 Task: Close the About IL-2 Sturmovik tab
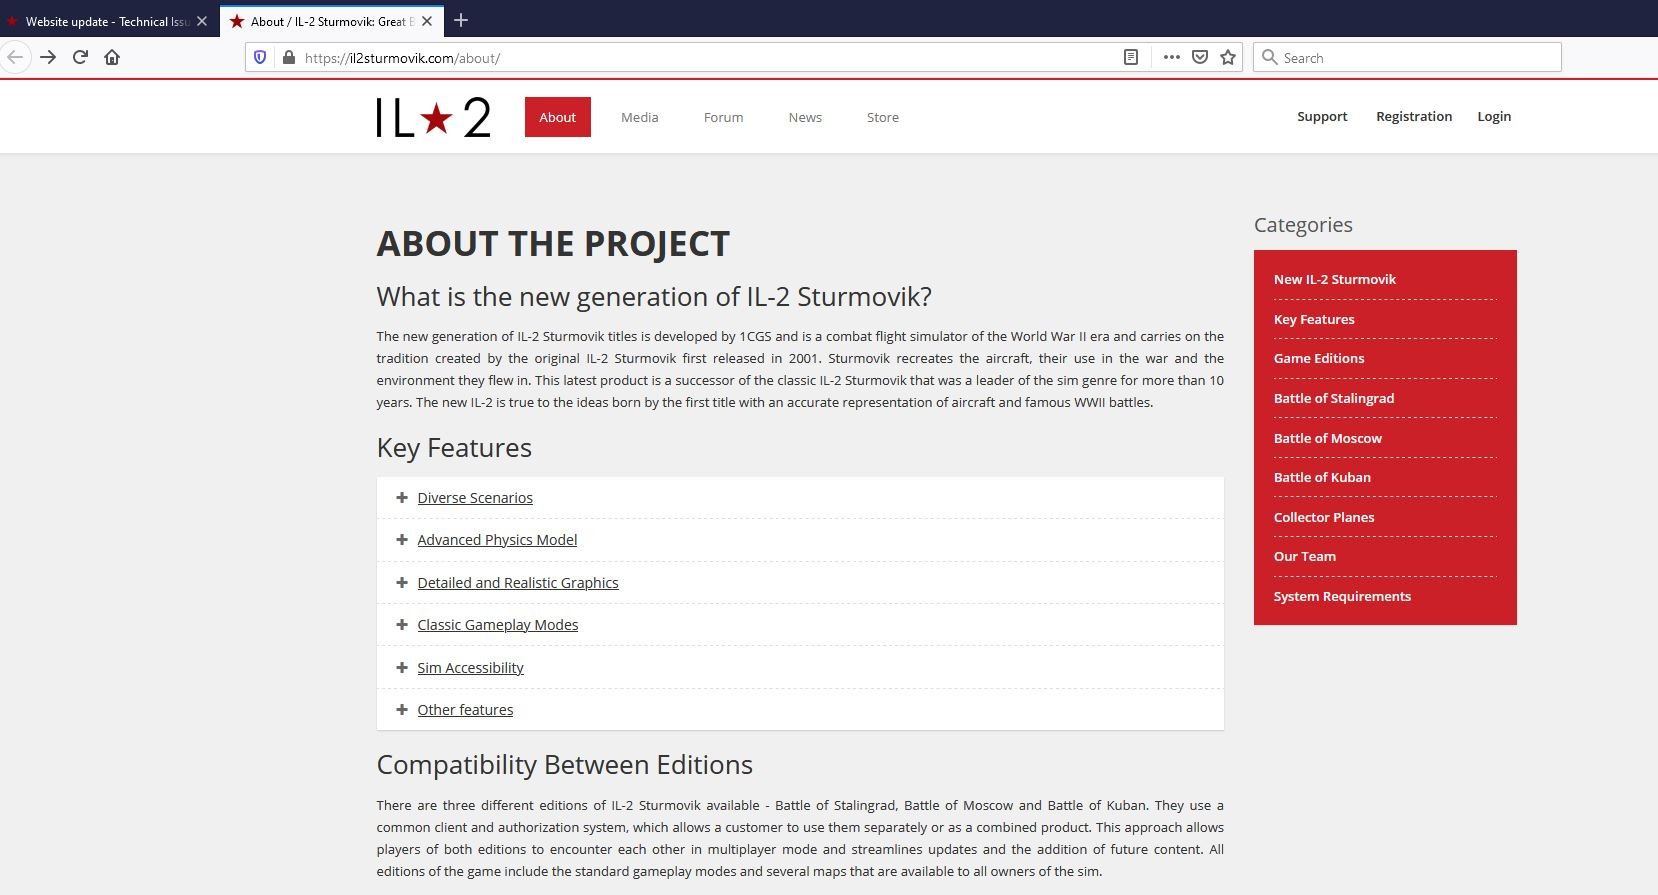[427, 21]
